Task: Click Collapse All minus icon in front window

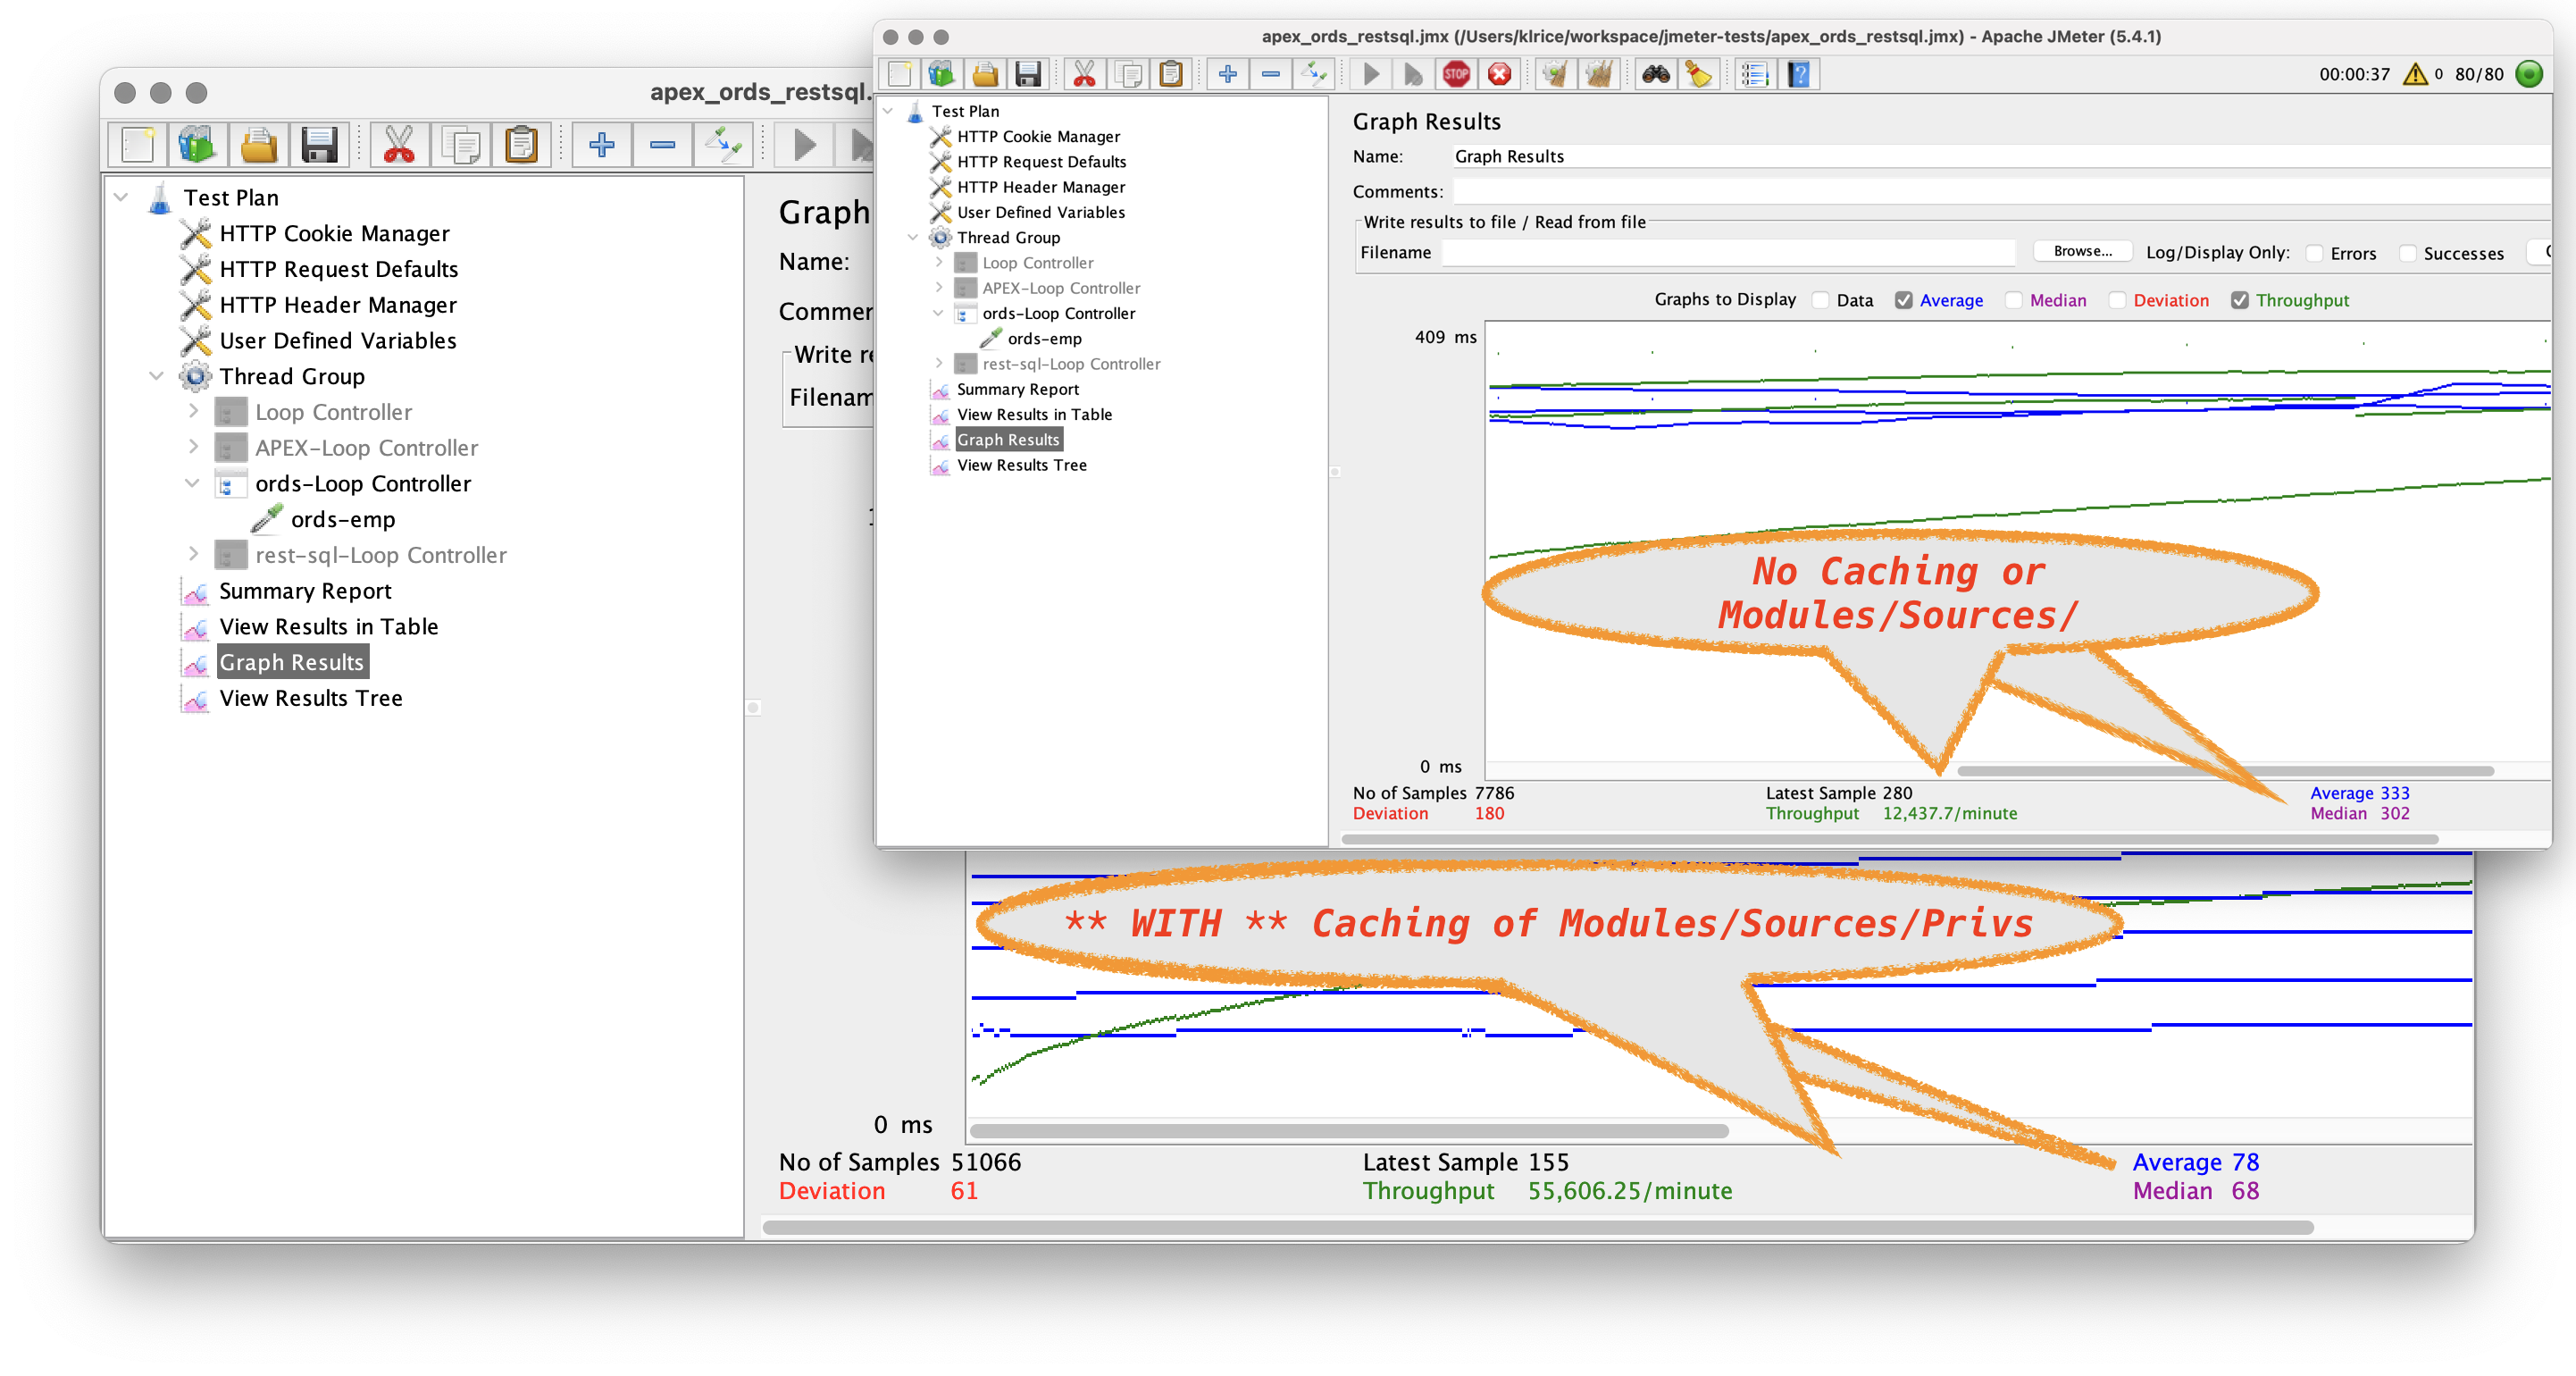Action: tap(1271, 74)
